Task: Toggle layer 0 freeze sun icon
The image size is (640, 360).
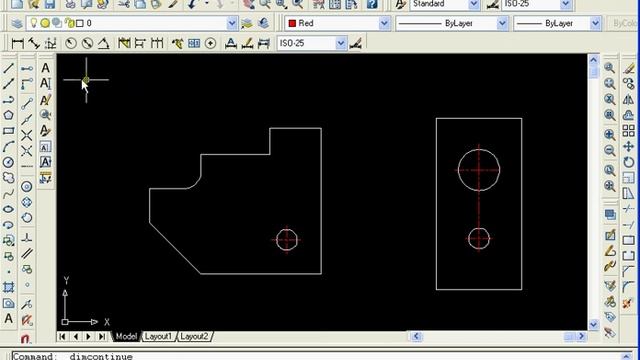Action: (x=45, y=23)
